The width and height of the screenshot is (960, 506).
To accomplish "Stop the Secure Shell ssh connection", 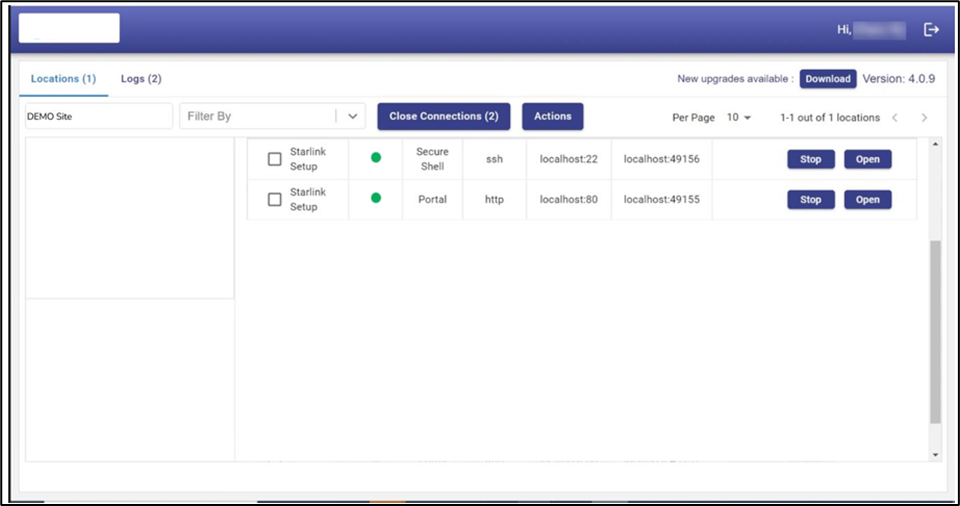I will tap(810, 159).
